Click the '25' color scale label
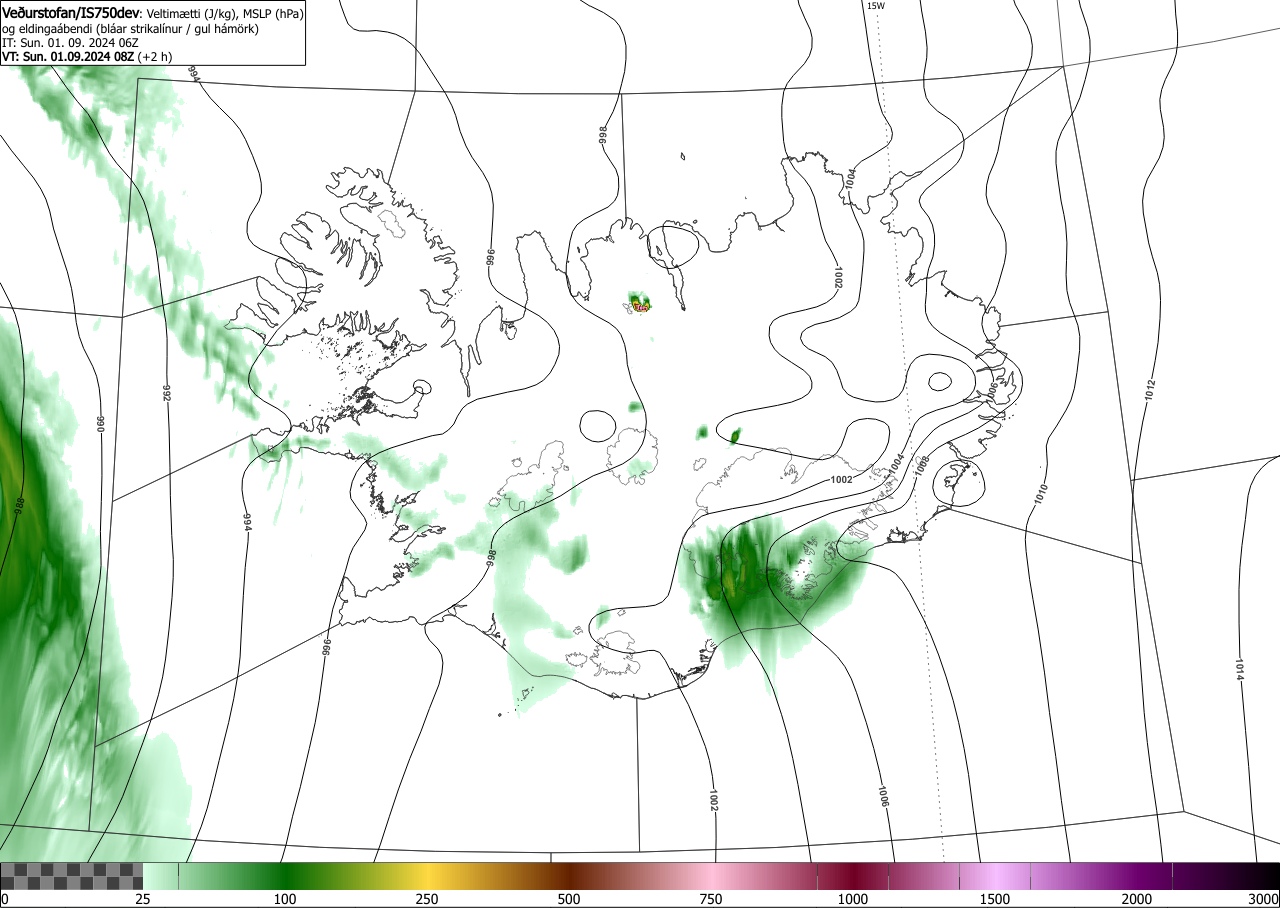 click(143, 899)
